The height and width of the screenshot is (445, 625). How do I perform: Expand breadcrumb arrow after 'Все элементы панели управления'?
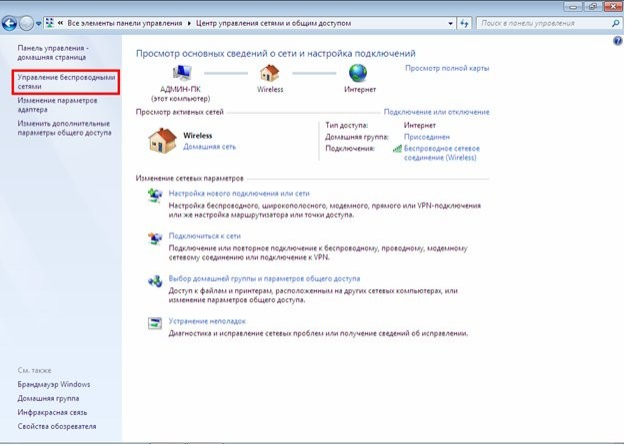189,24
